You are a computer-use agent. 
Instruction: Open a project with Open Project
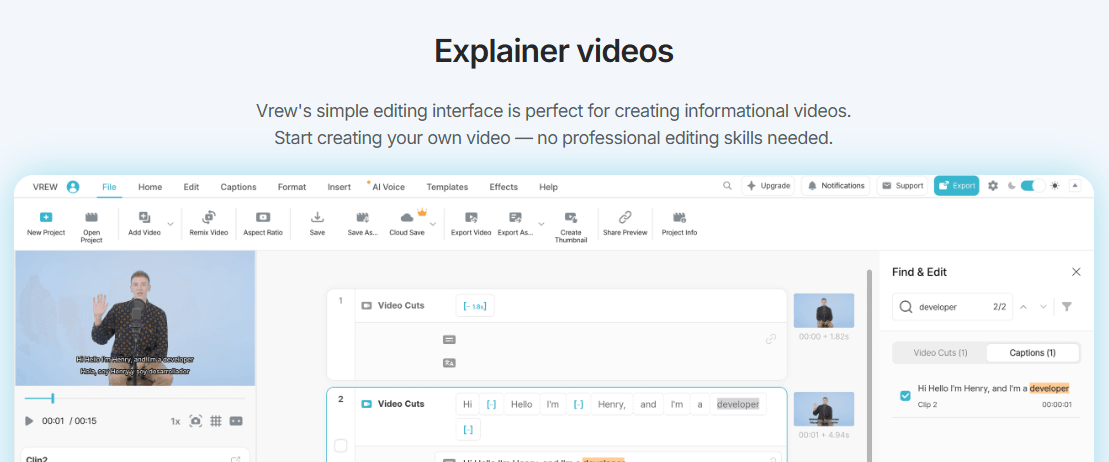click(91, 218)
